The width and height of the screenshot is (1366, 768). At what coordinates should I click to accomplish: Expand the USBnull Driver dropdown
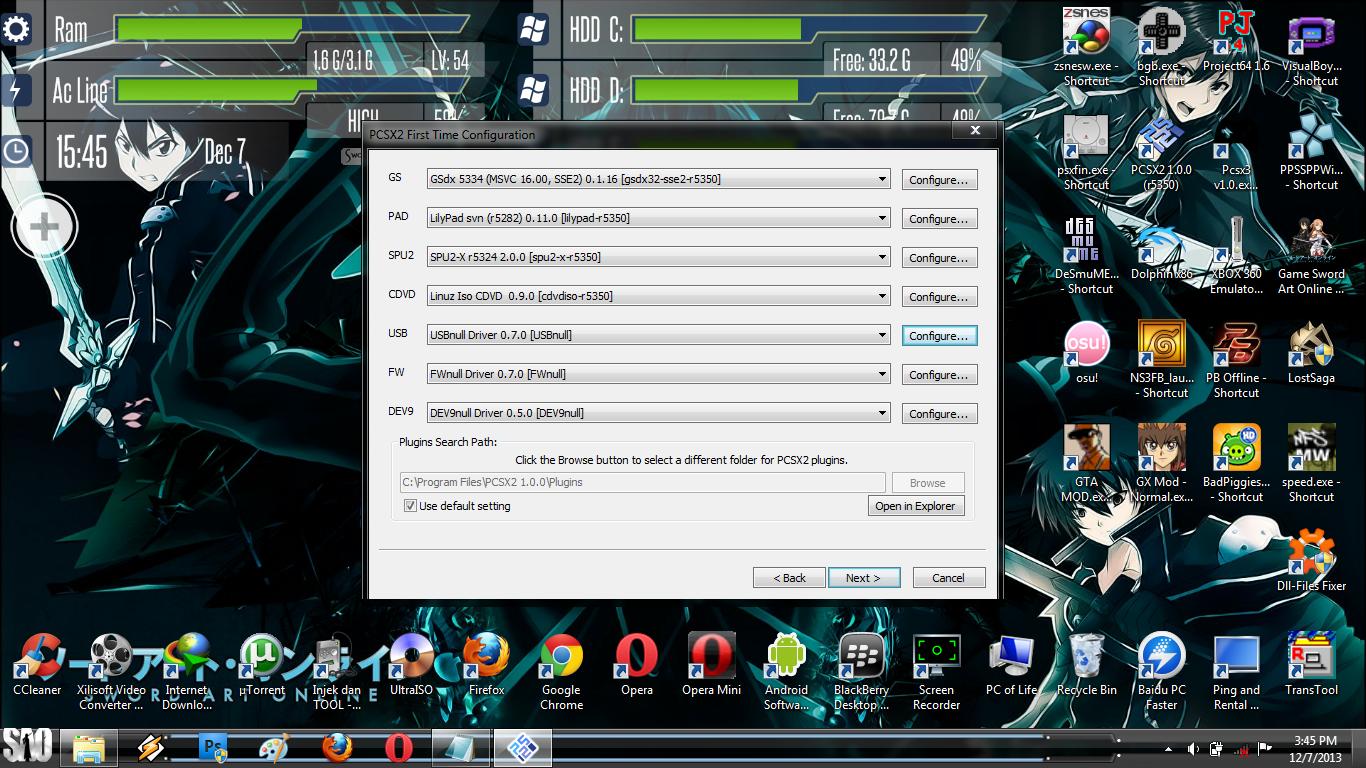(x=658, y=335)
